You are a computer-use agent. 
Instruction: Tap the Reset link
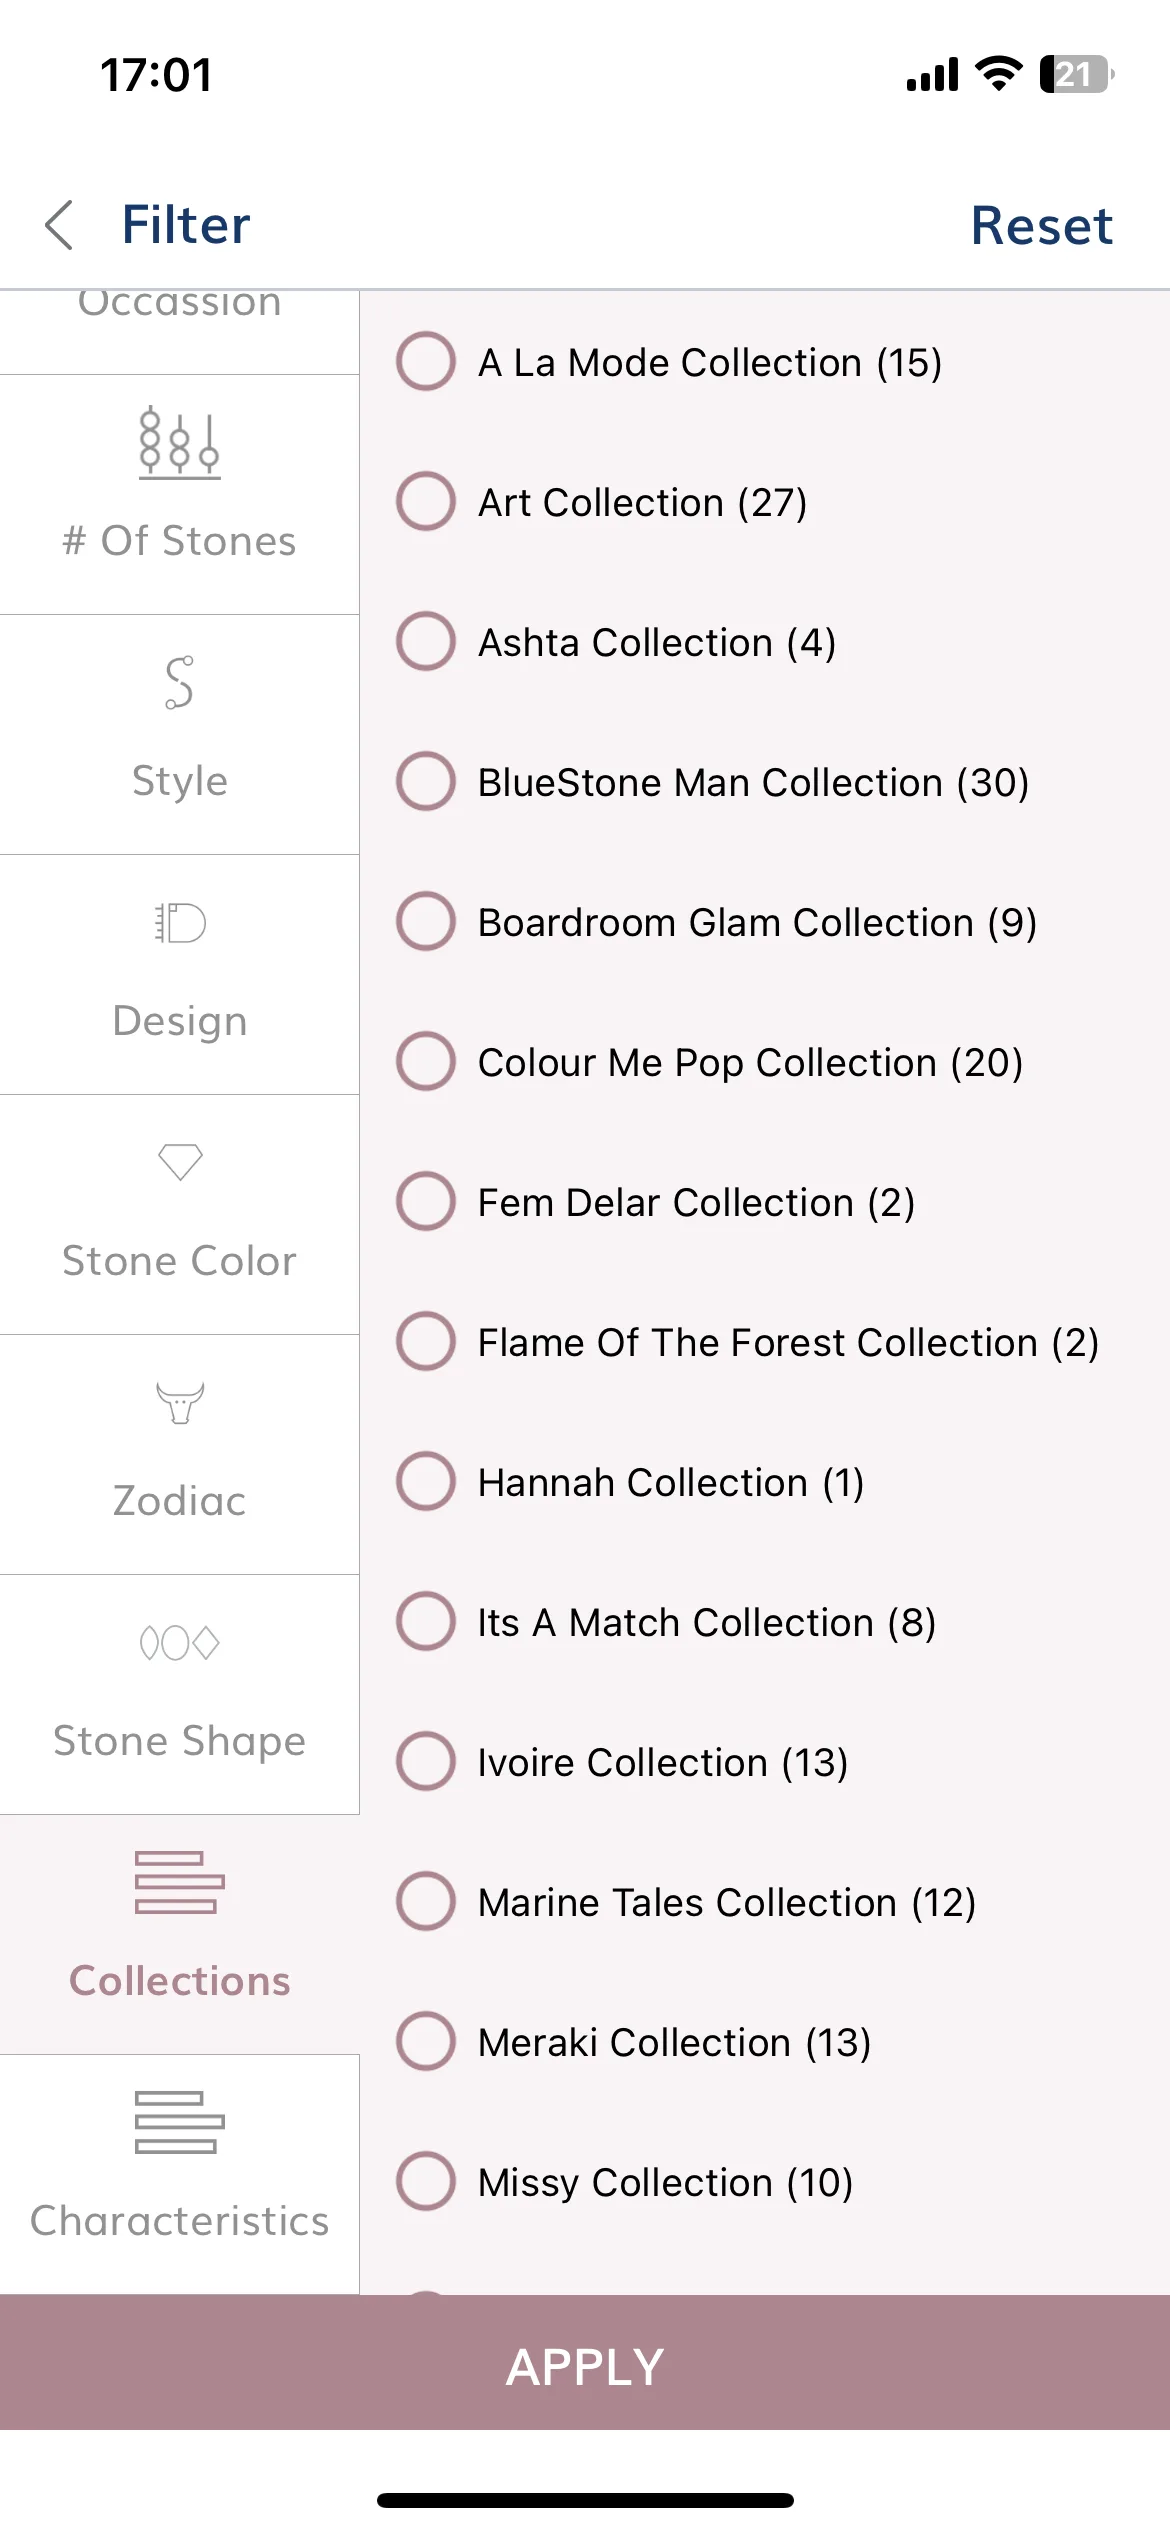click(1041, 225)
